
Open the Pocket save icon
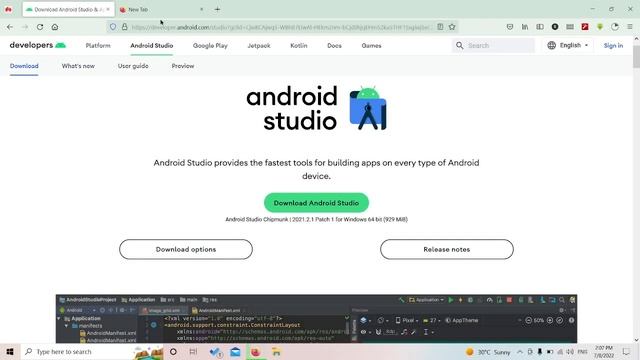(x=510, y=27)
